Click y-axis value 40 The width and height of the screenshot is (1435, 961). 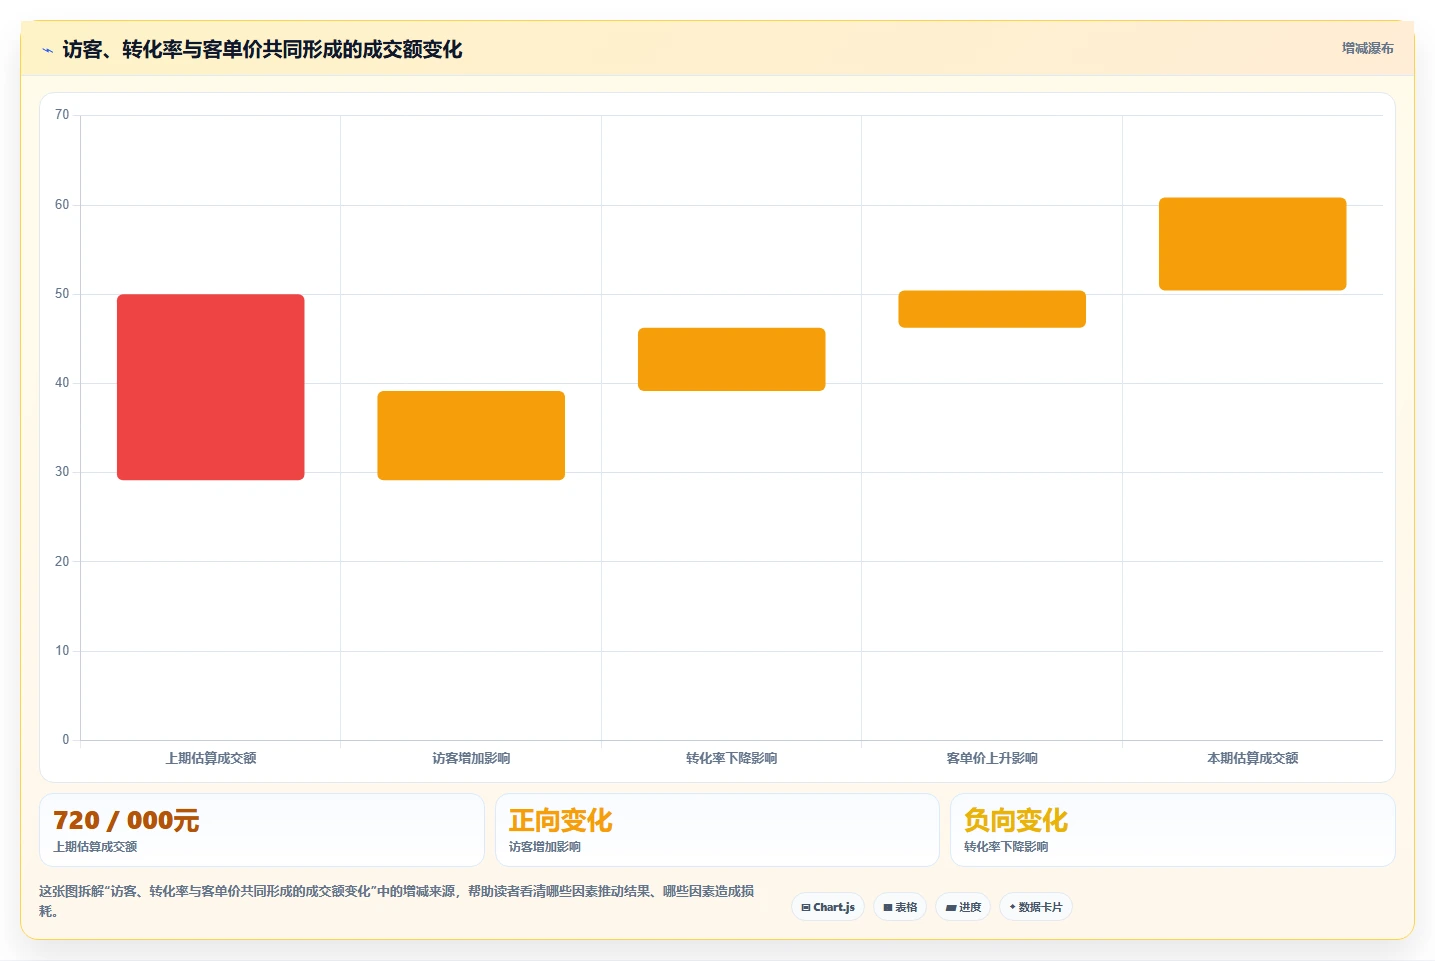point(62,383)
